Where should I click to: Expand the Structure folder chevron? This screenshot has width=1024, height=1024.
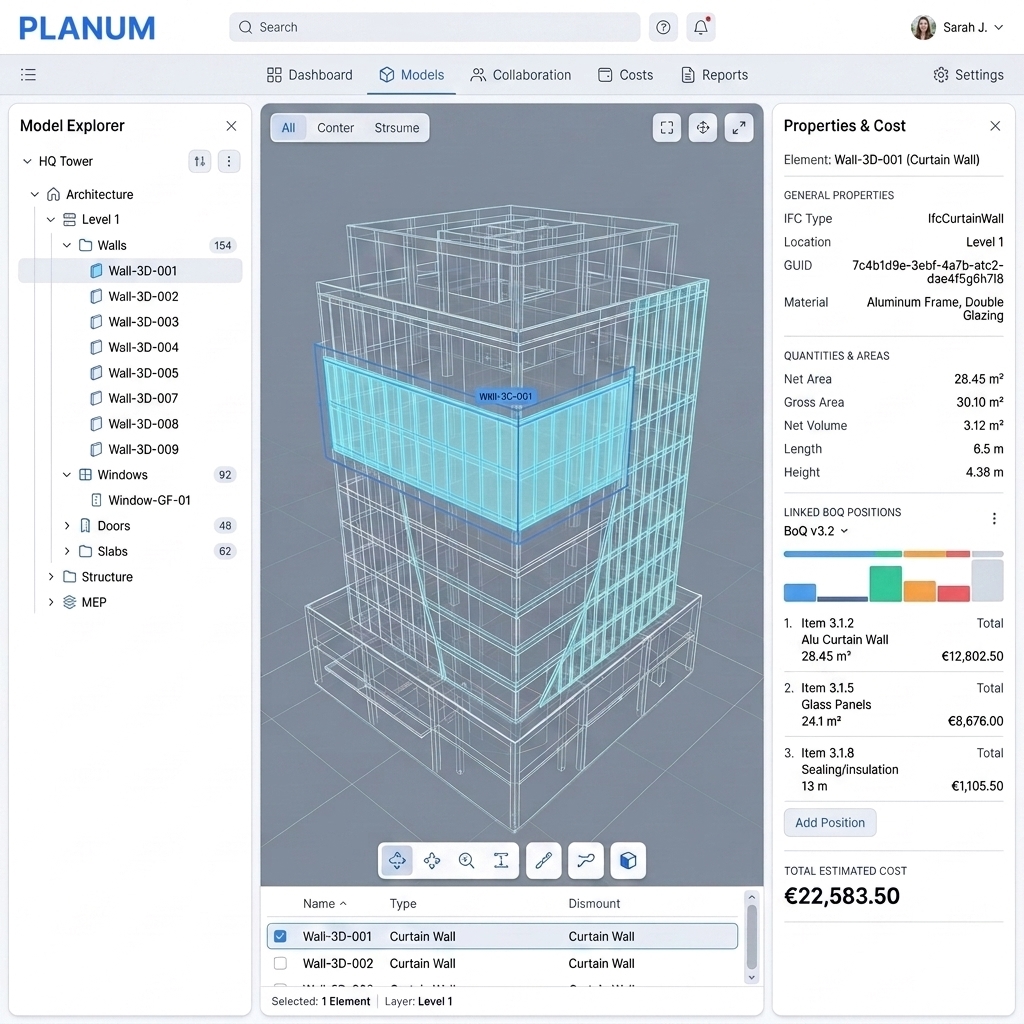click(50, 577)
